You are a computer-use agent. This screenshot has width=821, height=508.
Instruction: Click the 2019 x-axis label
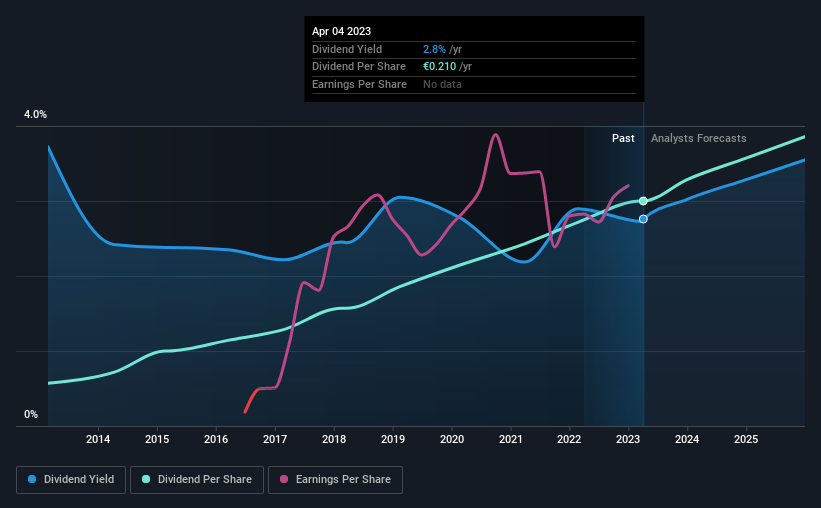tap(393, 439)
